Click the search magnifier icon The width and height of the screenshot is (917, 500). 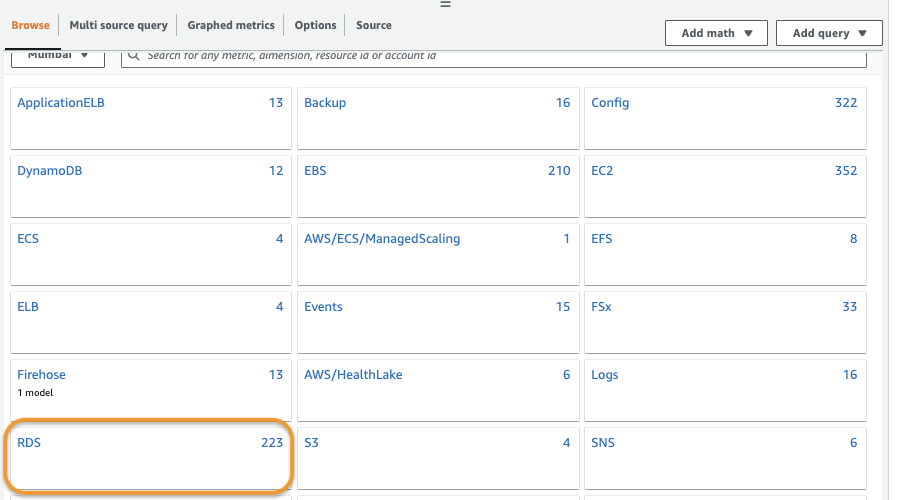click(x=133, y=56)
